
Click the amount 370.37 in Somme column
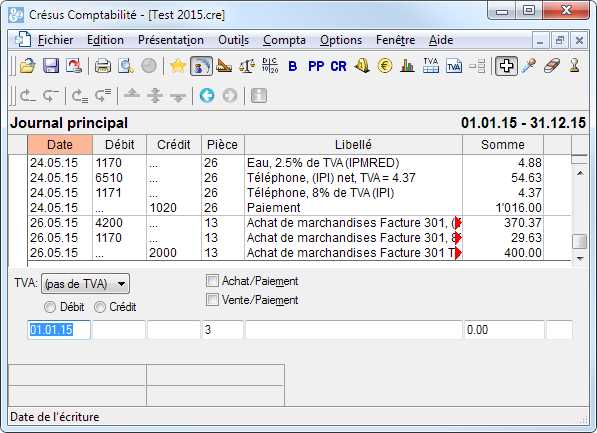click(x=522, y=223)
